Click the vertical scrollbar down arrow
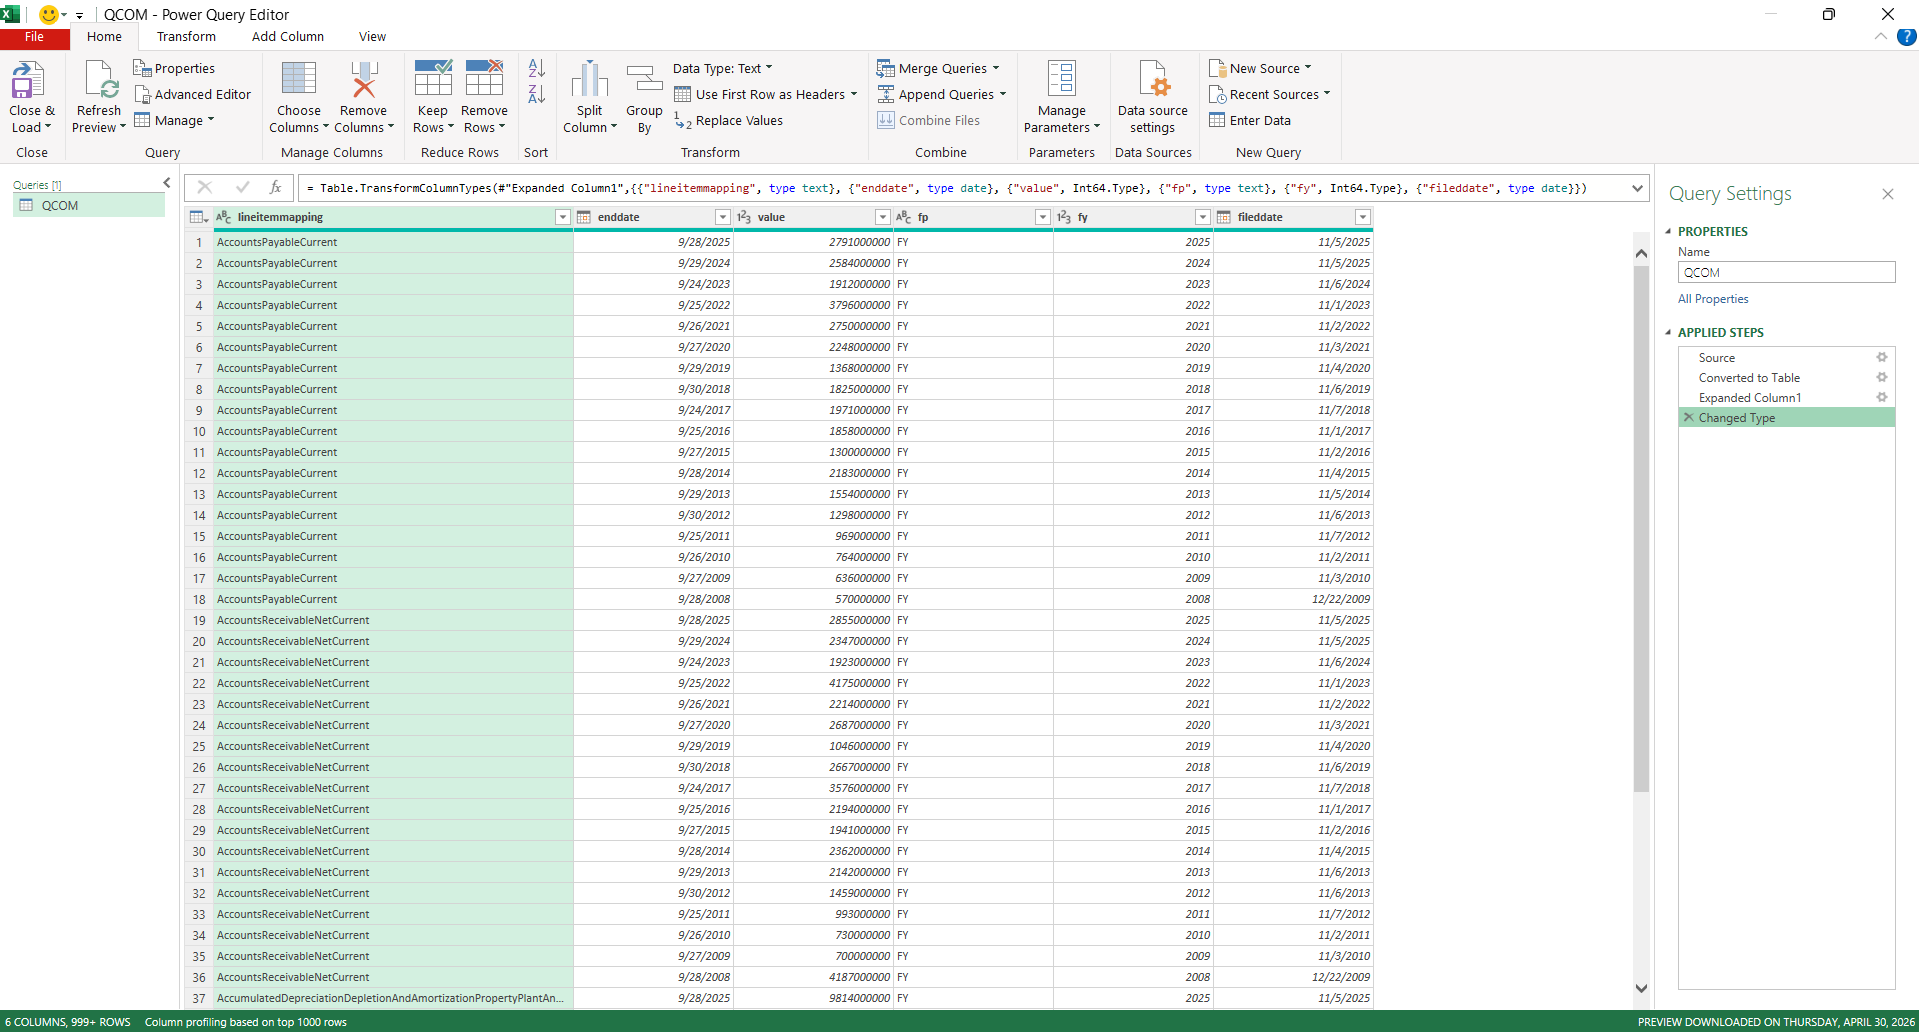 (1641, 988)
